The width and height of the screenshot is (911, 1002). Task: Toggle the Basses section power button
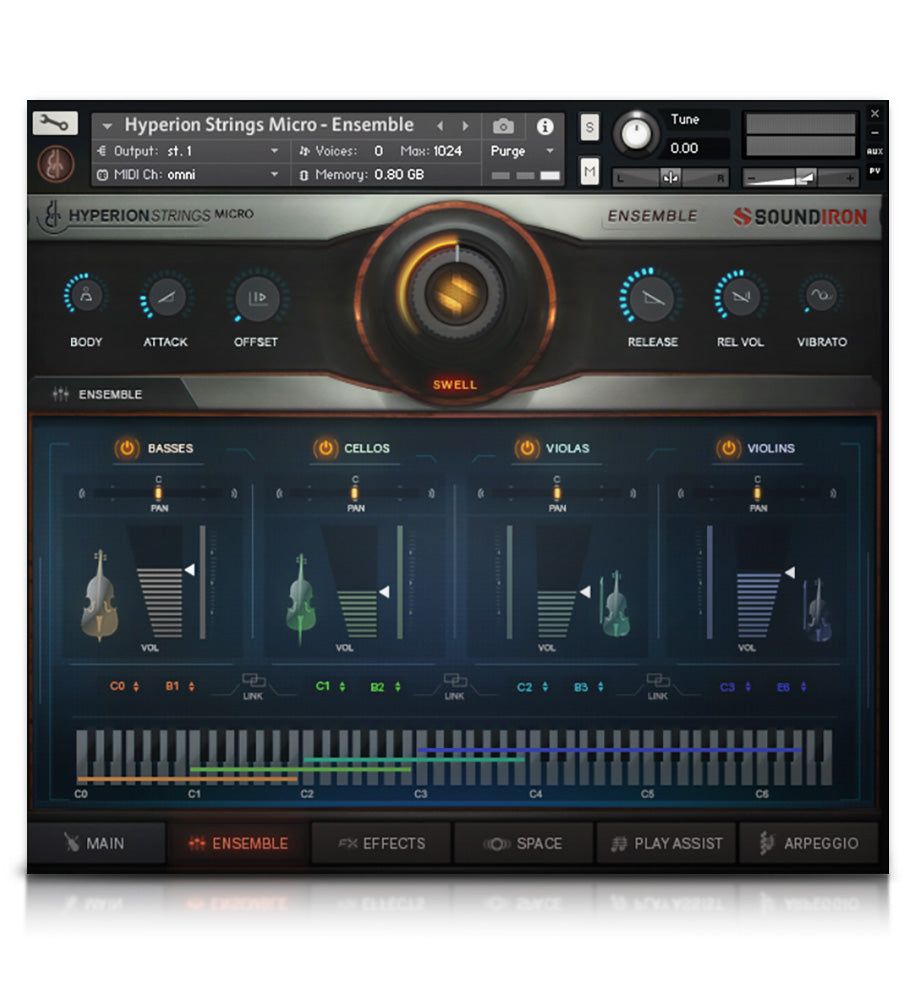(124, 449)
